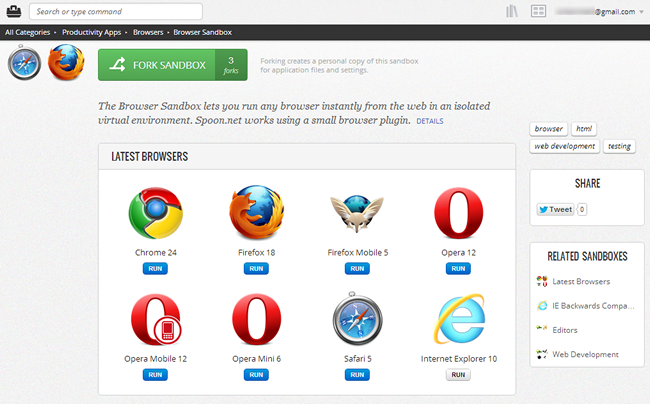Click the SHARE heading
The width and height of the screenshot is (650, 404).
coord(587,184)
